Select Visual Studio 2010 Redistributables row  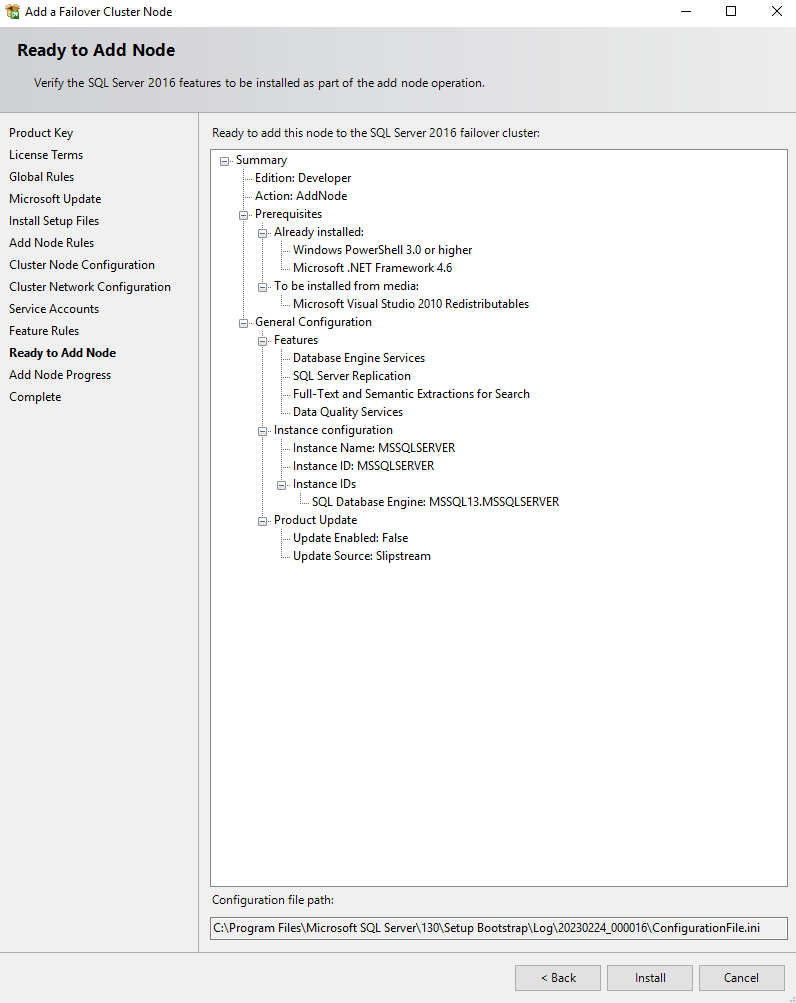click(x=411, y=304)
